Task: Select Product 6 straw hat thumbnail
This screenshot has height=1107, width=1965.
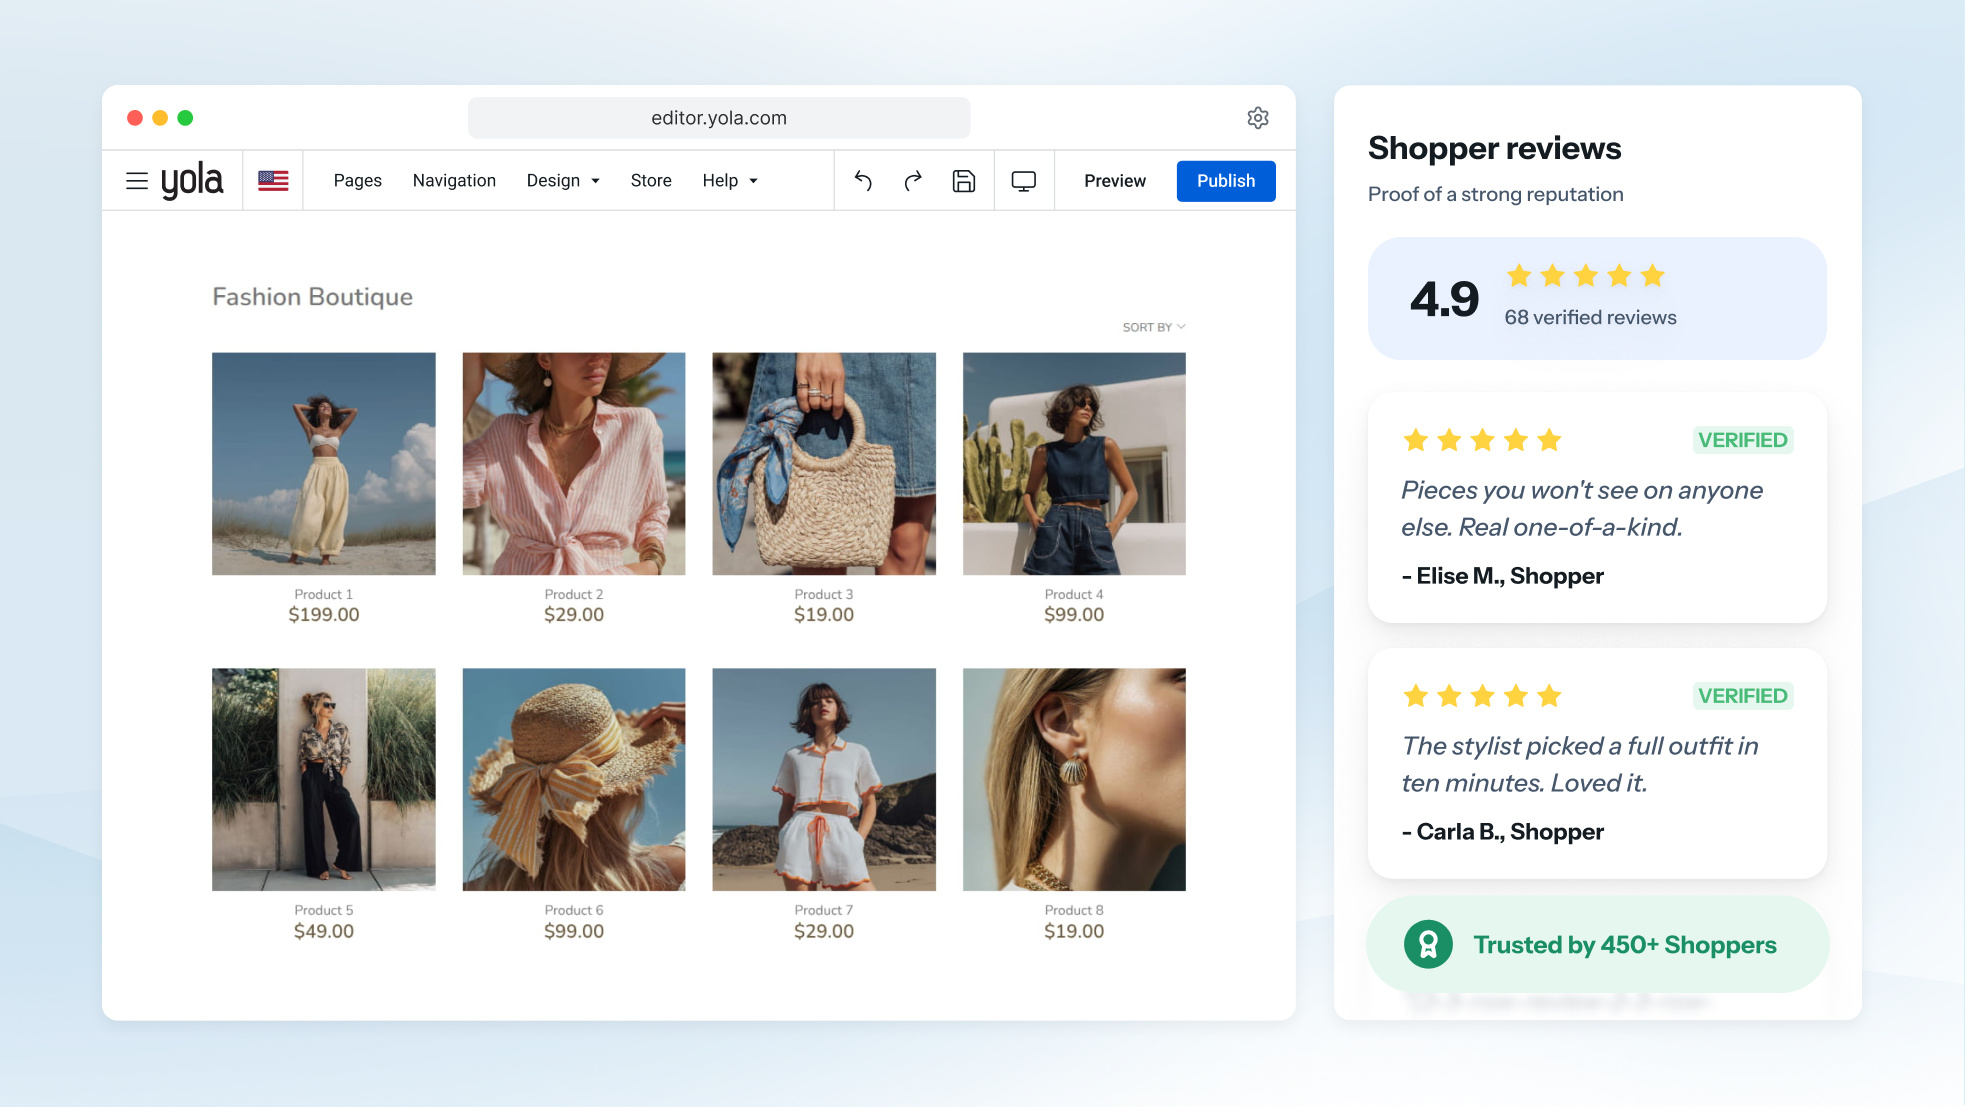Action: click(574, 779)
